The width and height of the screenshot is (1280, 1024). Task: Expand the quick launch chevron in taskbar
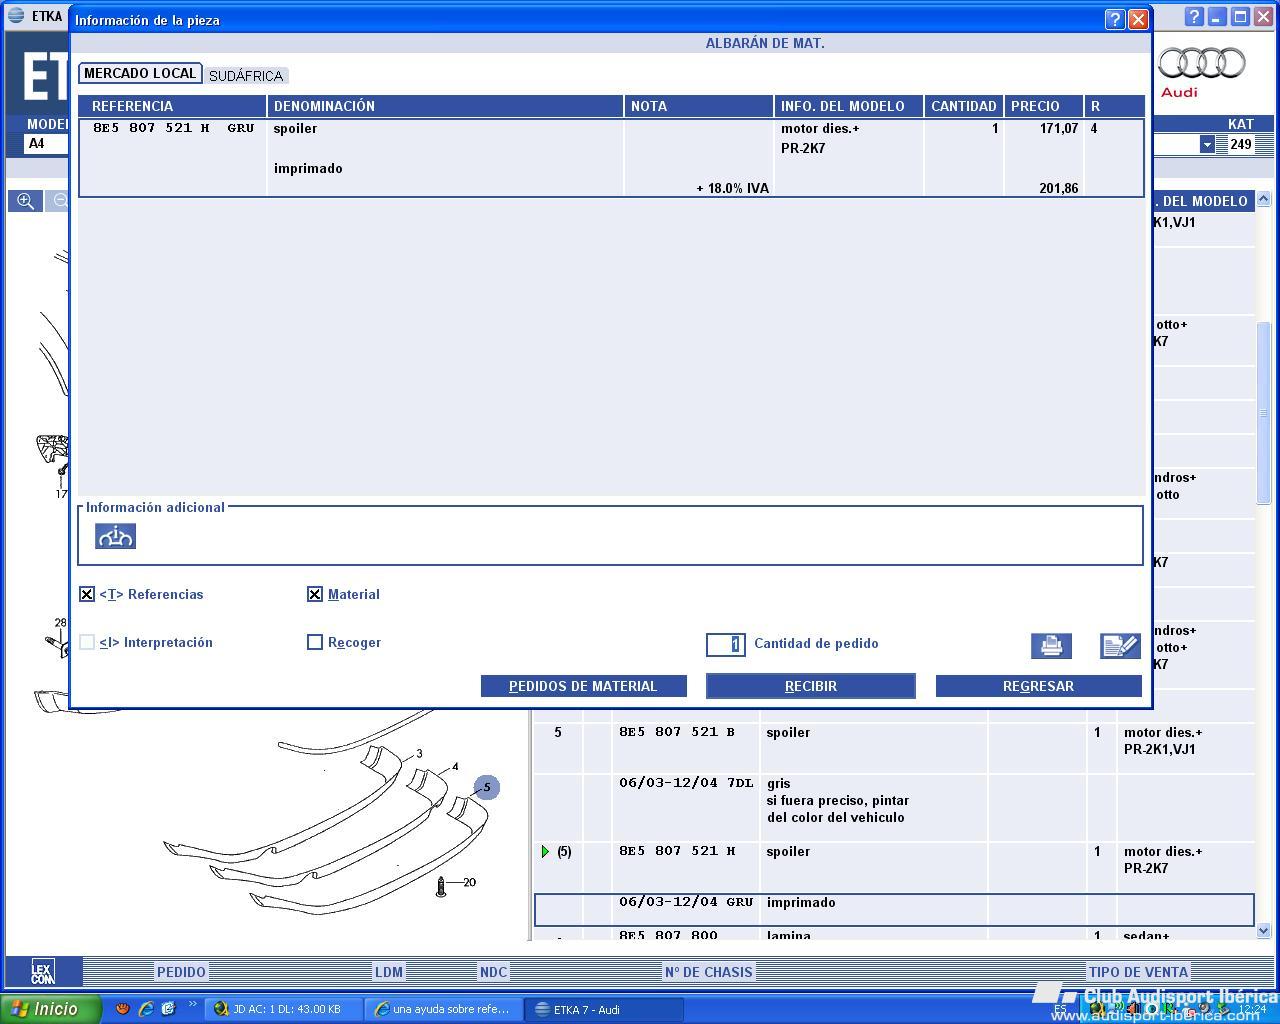point(192,1005)
